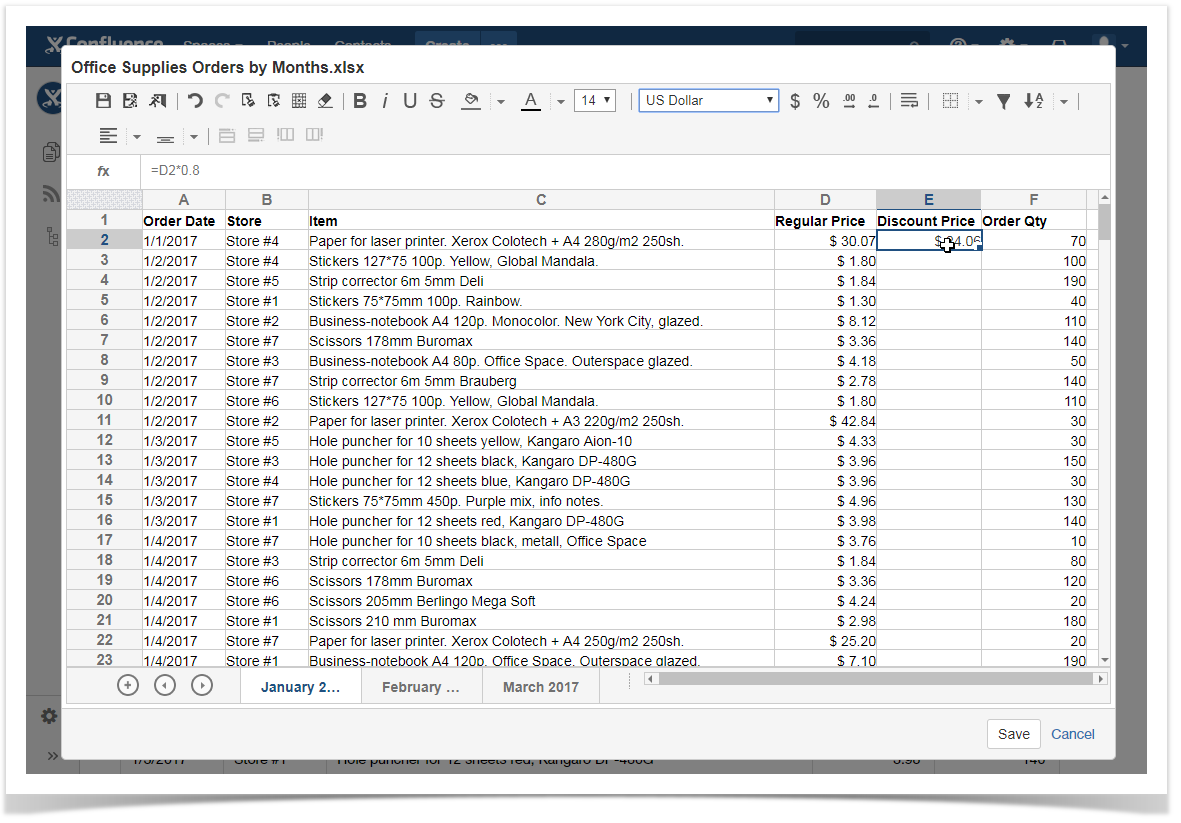Select the 'Discount Price' header cell

929,221
